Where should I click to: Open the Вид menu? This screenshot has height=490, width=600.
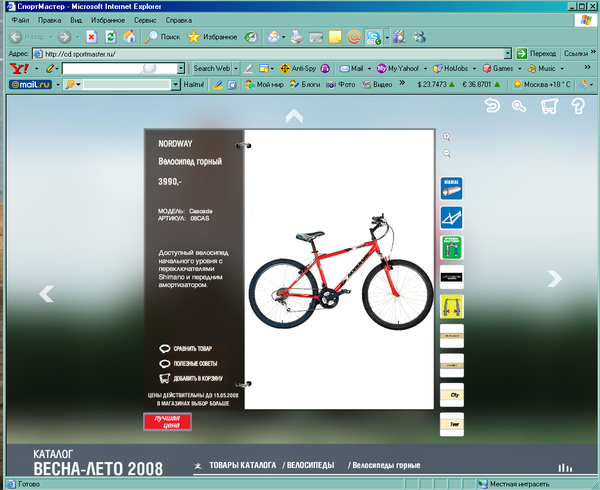(76, 20)
